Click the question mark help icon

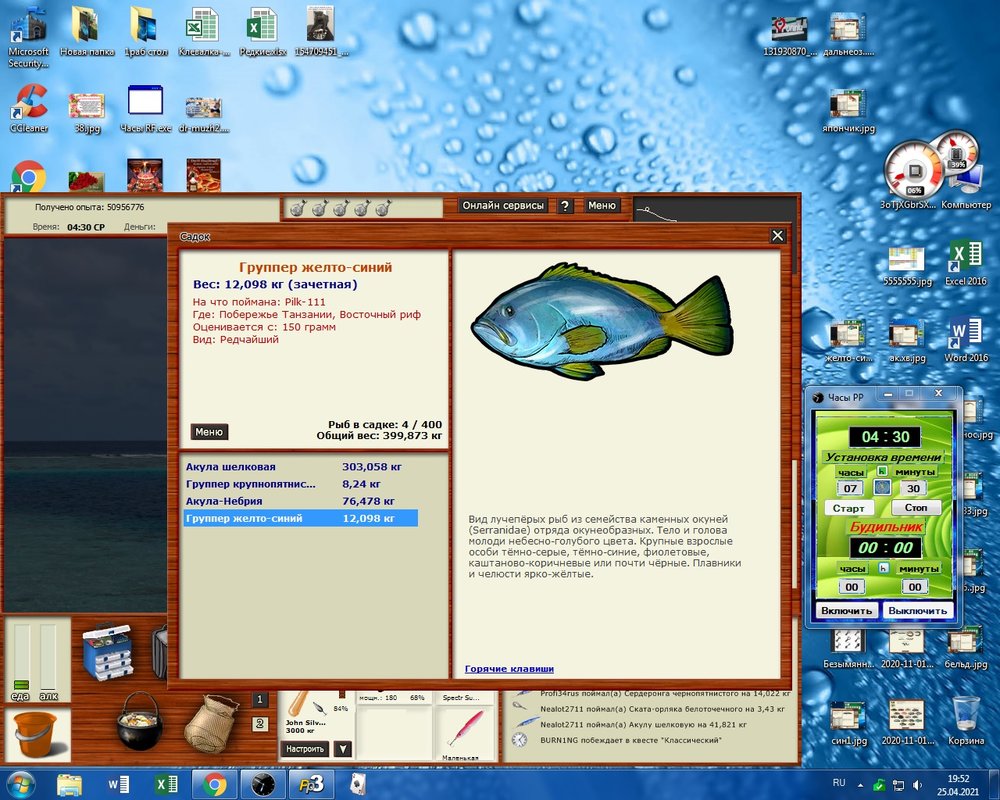click(565, 205)
